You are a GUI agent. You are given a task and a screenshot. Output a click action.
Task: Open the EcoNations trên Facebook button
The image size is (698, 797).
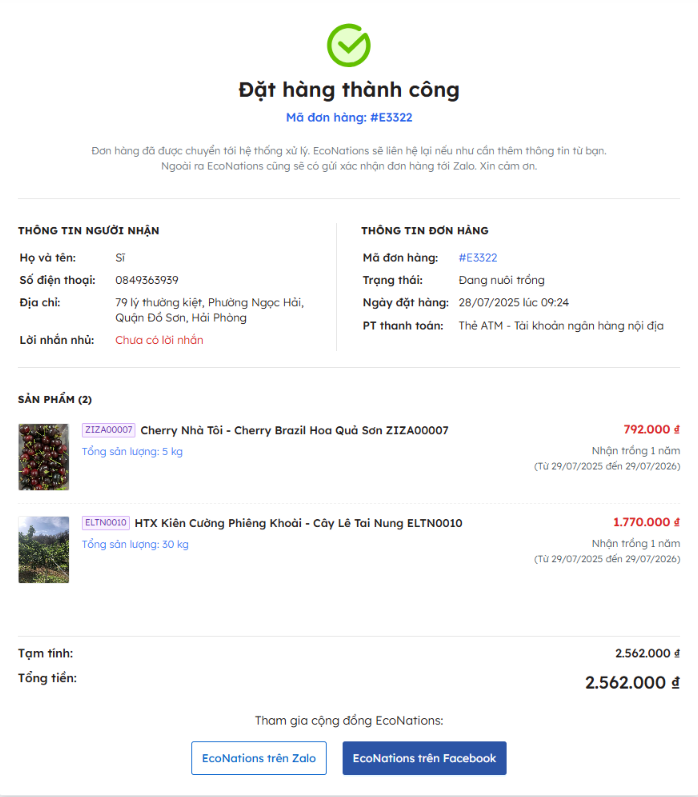(x=424, y=758)
